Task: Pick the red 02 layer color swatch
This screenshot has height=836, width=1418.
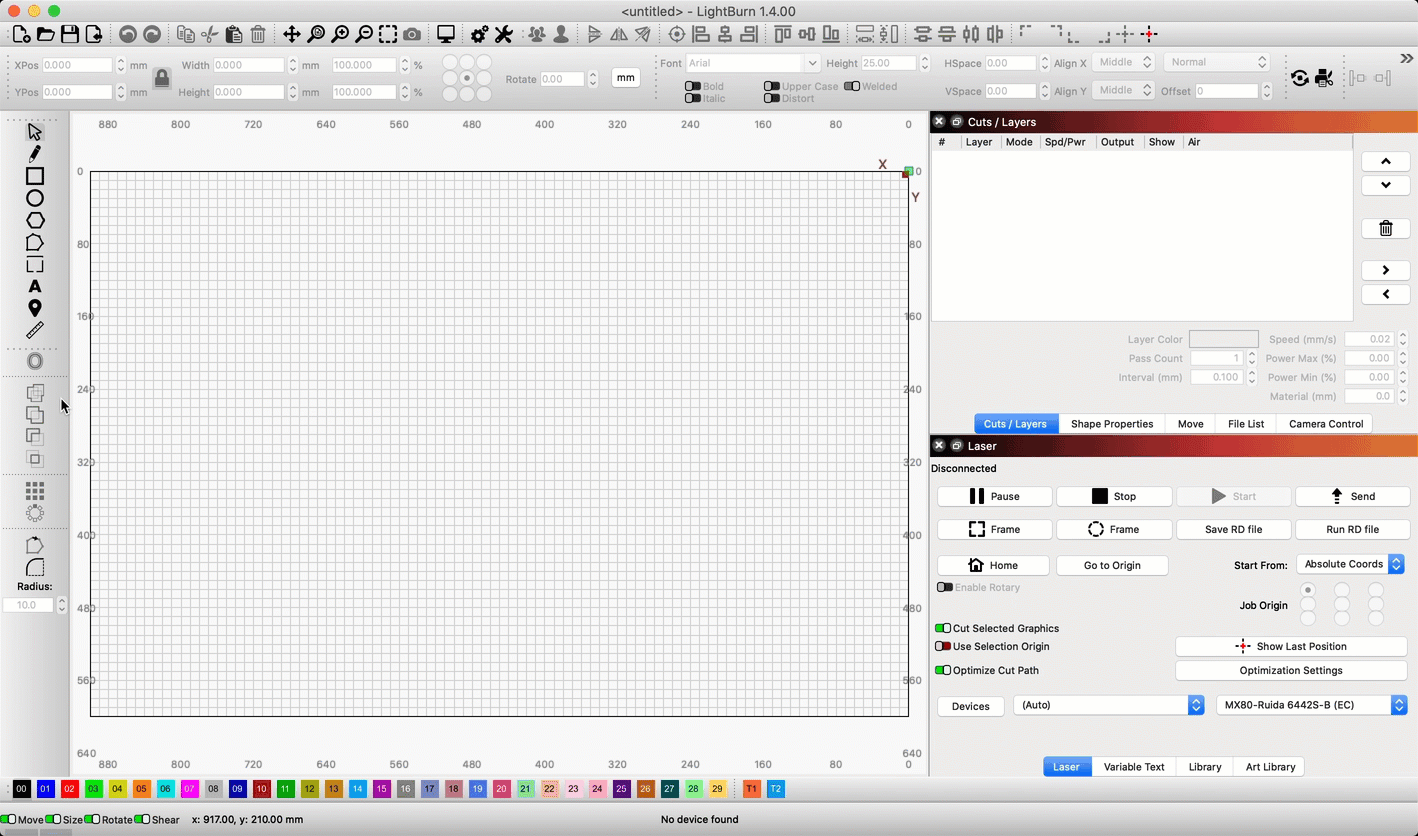Action: [x=69, y=789]
